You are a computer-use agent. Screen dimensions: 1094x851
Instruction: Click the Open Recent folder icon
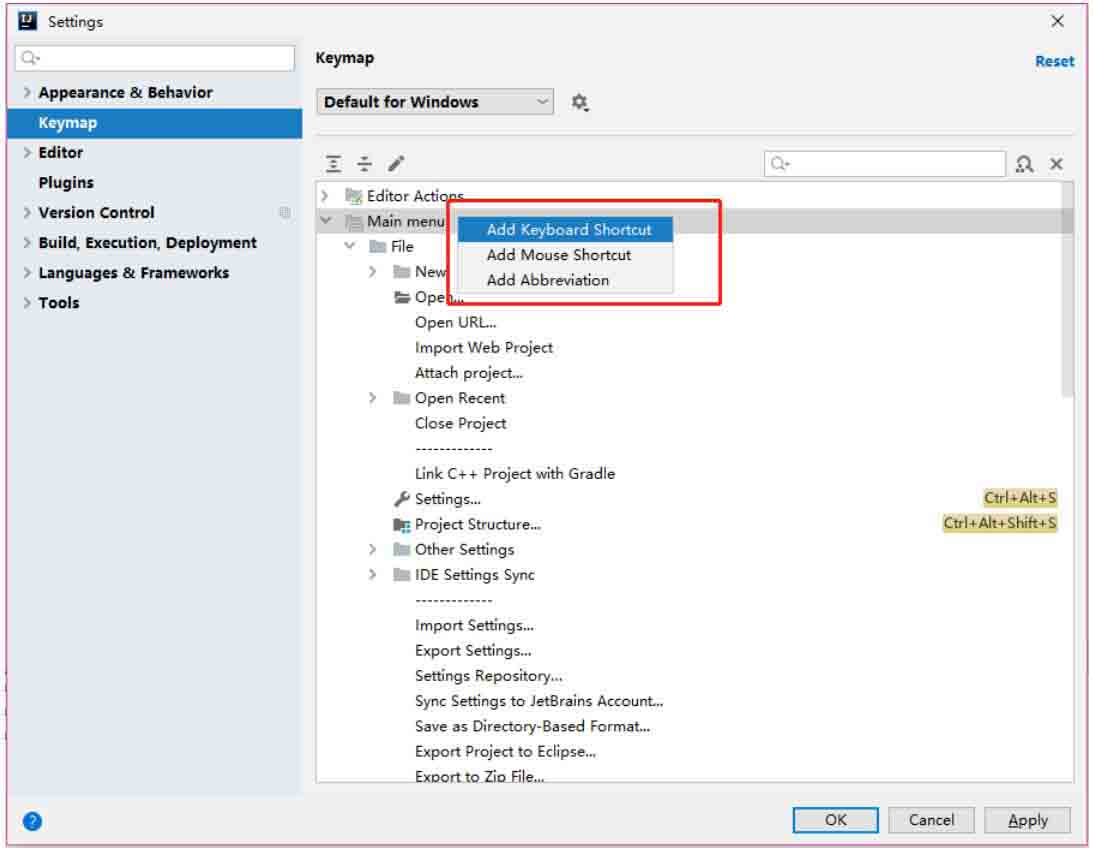[401, 398]
